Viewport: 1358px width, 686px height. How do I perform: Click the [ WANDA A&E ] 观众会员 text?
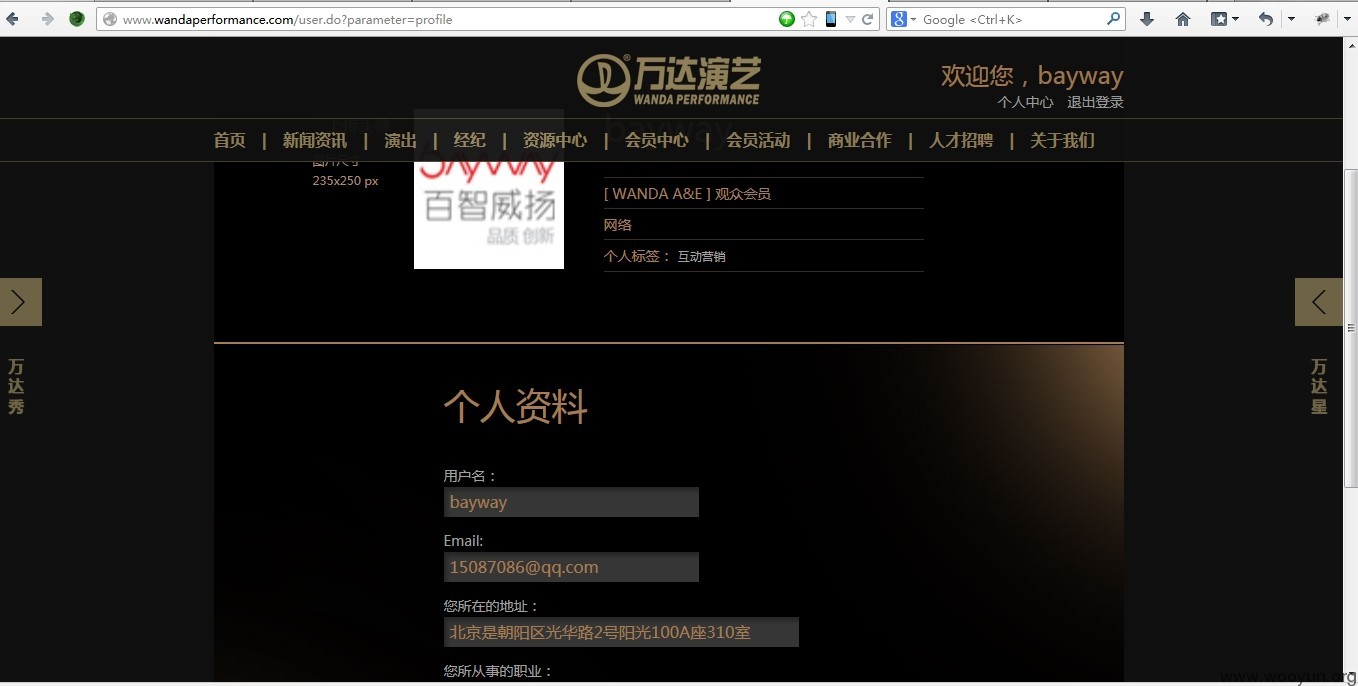coord(687,194)
